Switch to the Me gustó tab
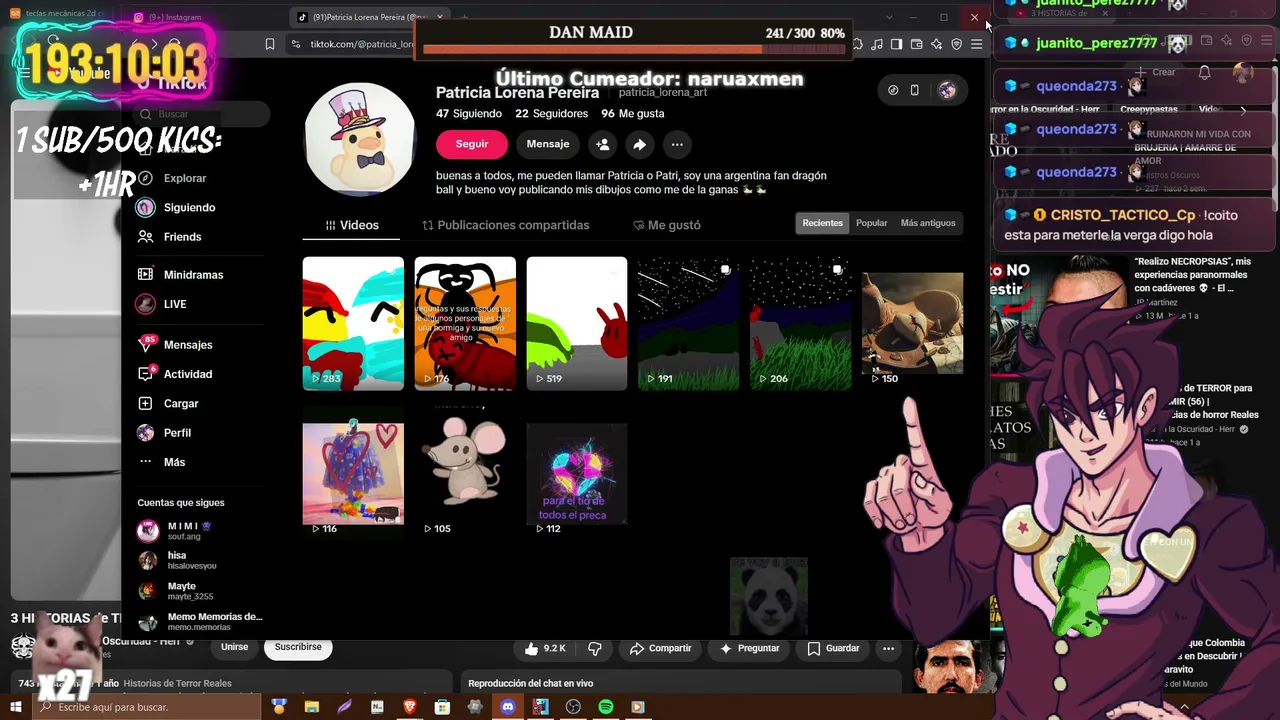Image resolution: width=1280 pixels, height=720 pixels. (666, 225)
